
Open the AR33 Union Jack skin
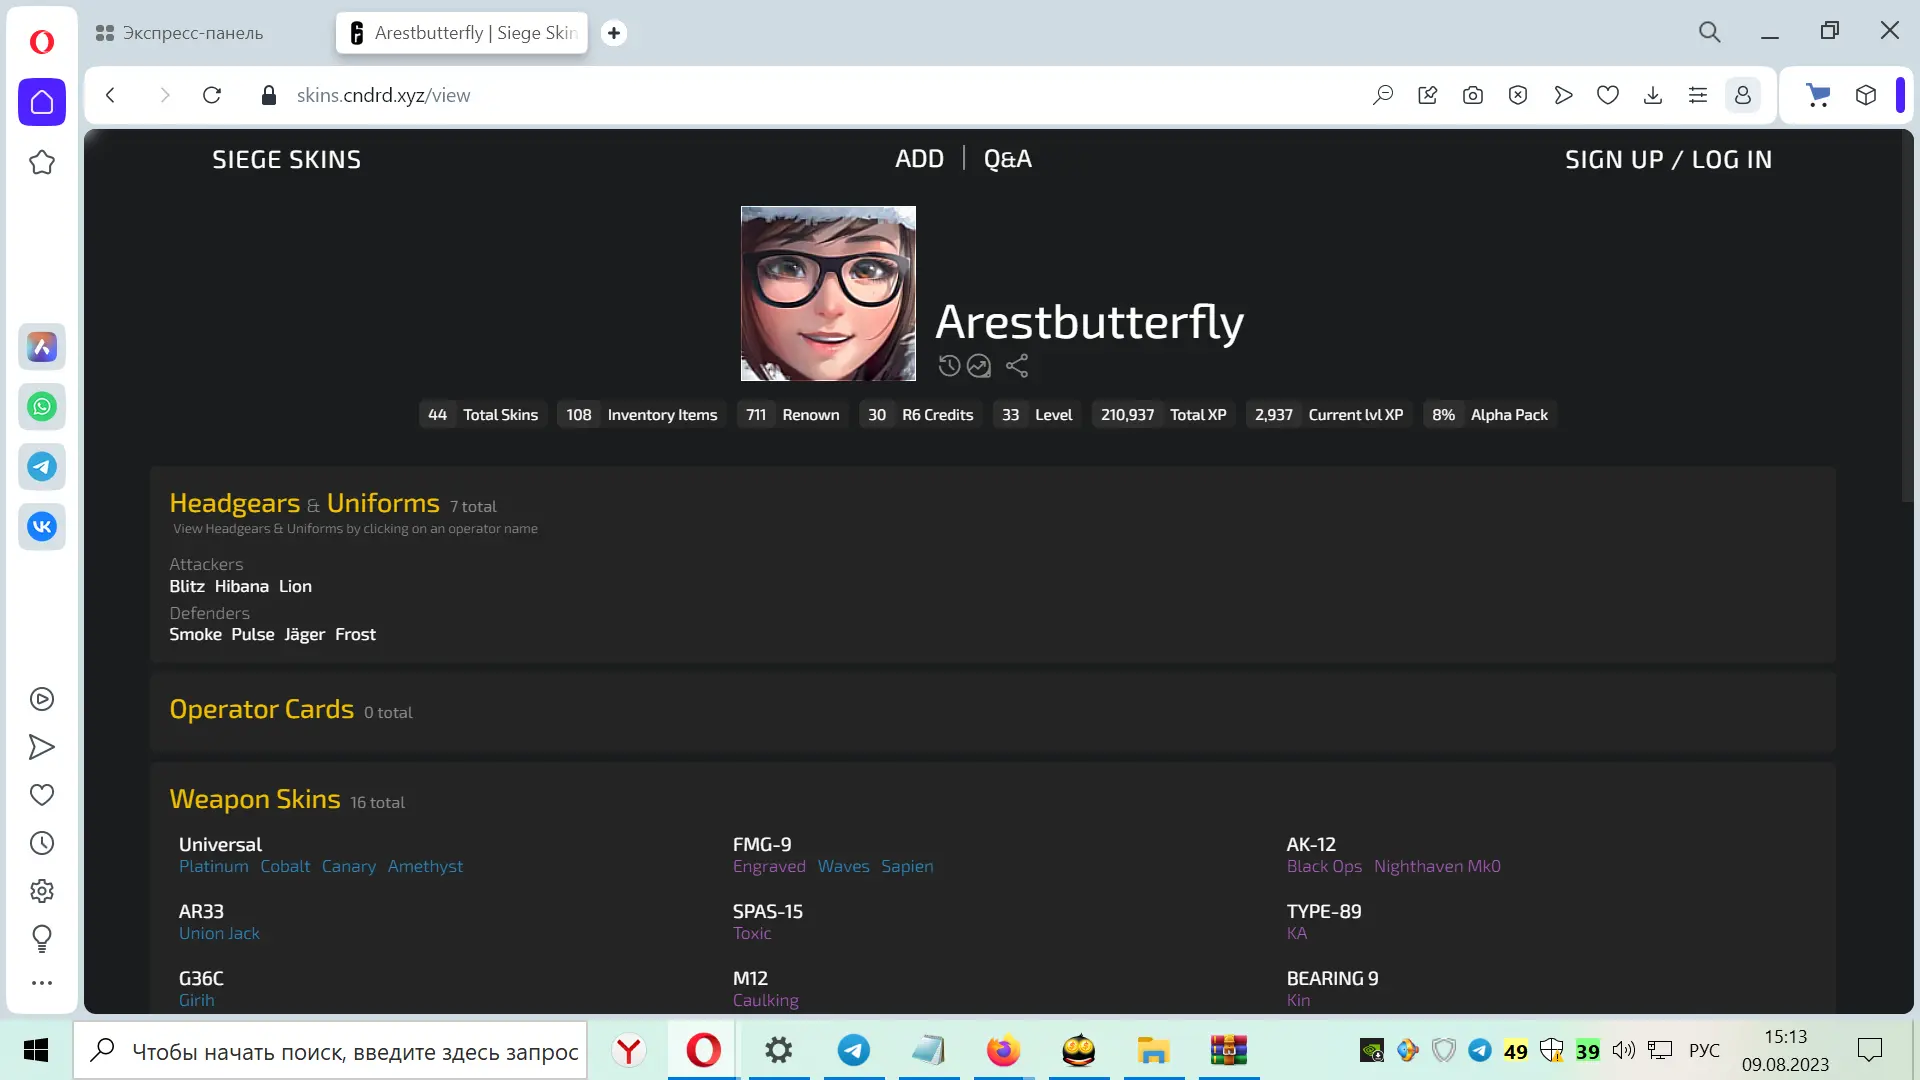click(x=219, y=933)
